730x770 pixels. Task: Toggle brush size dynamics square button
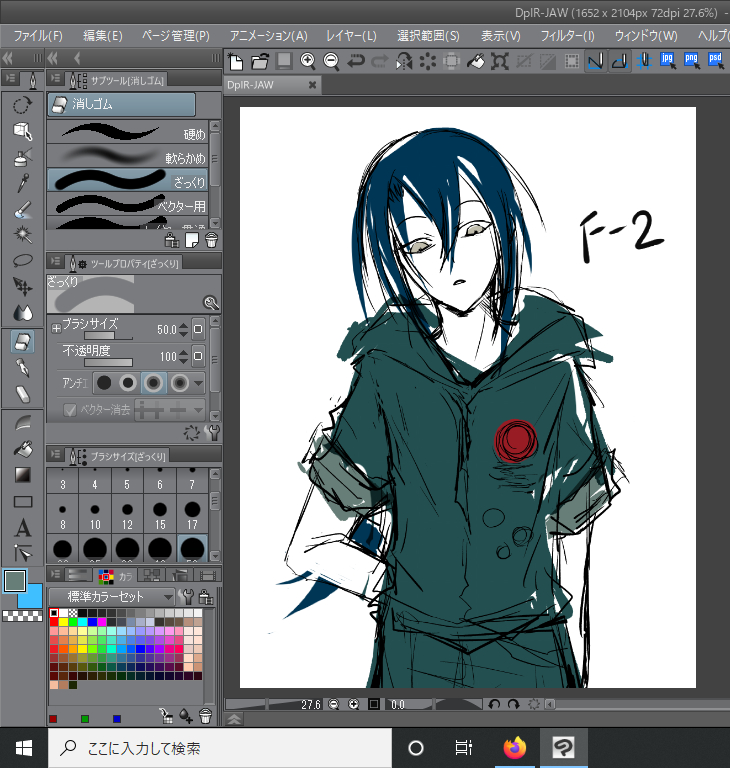(x=198, y=329)
